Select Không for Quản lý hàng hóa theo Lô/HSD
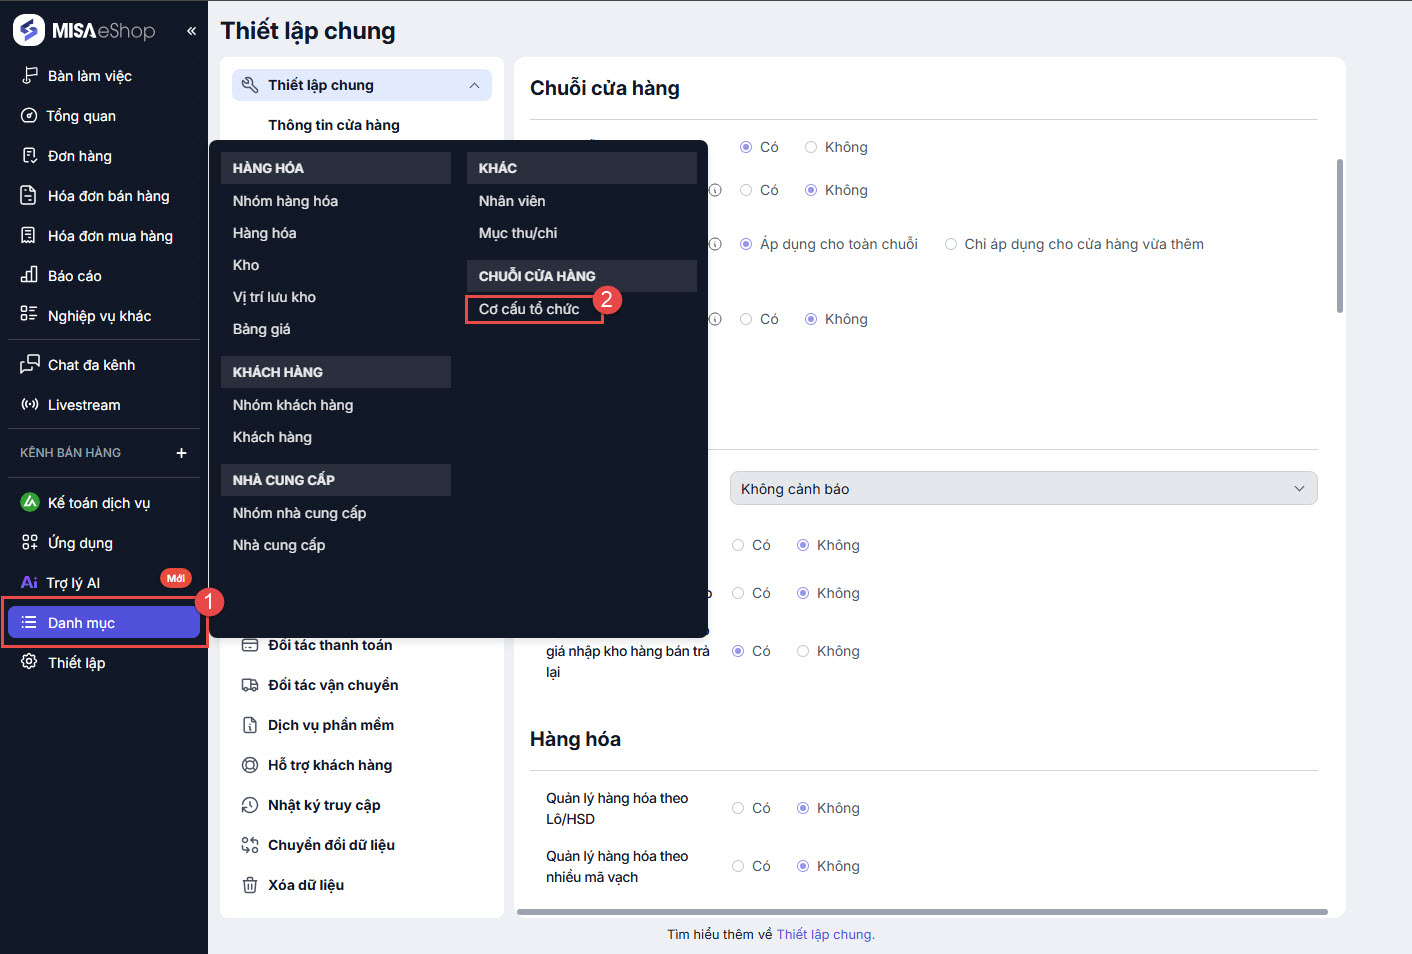 [x=803, y=808]
